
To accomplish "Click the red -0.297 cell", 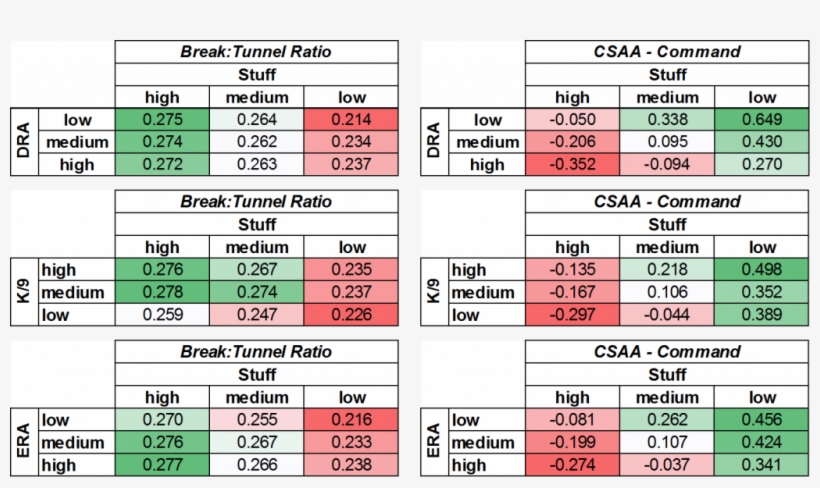I will tap(572, 315).
